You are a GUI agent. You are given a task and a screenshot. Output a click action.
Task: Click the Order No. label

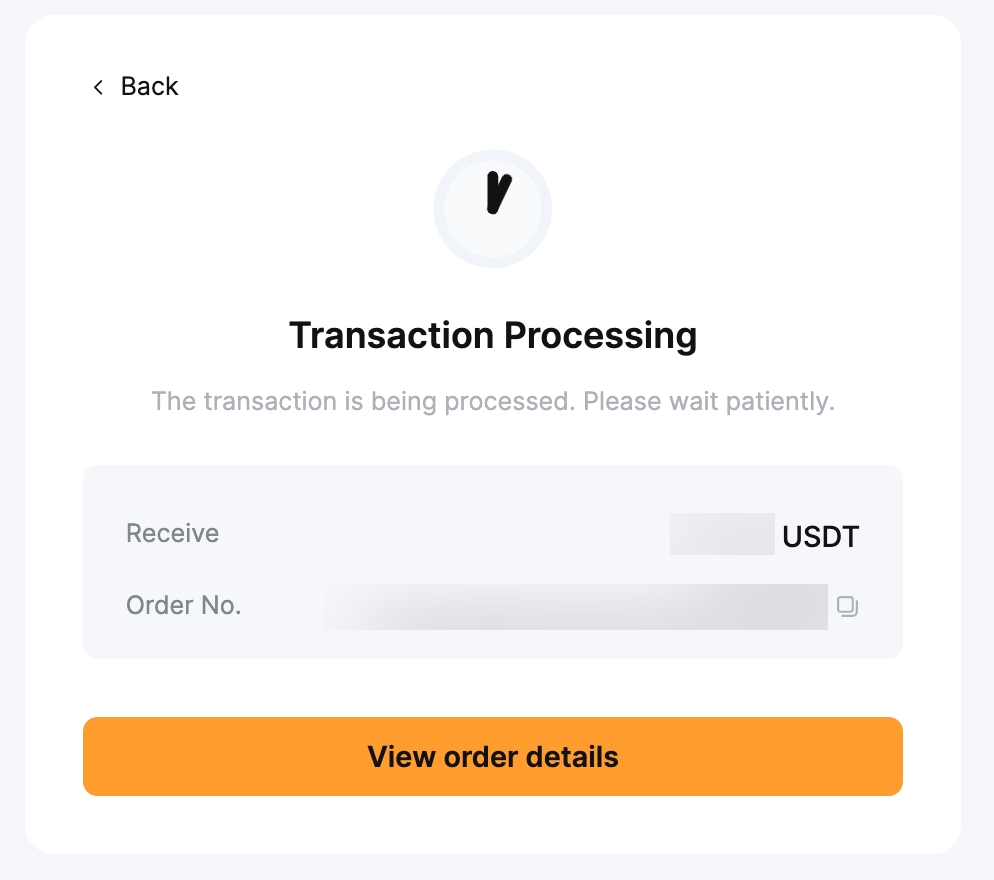183,605
